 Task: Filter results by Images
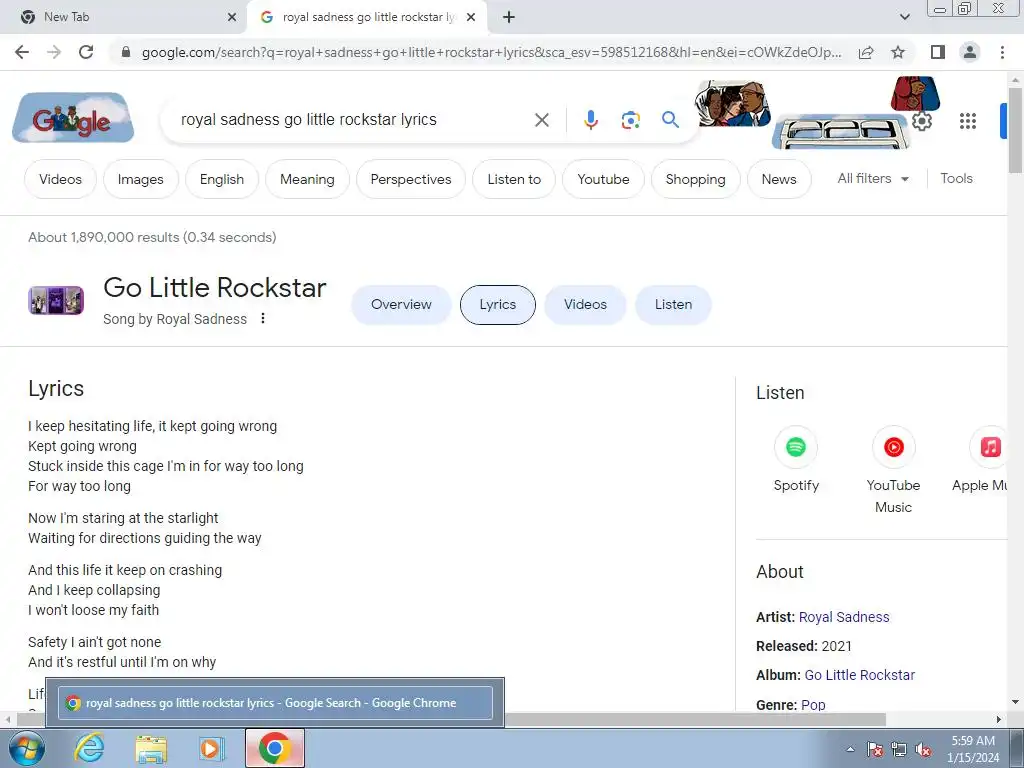[140, 179]
